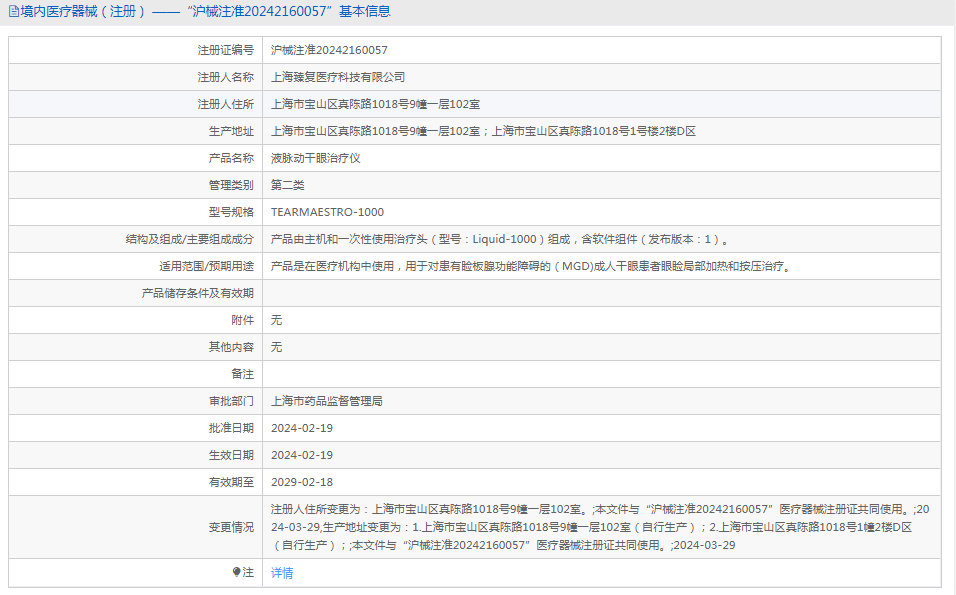Select registrant name 上海臻复医疗科技有限公司
This screenshot has width=956, height=595.
coord(338,77)
